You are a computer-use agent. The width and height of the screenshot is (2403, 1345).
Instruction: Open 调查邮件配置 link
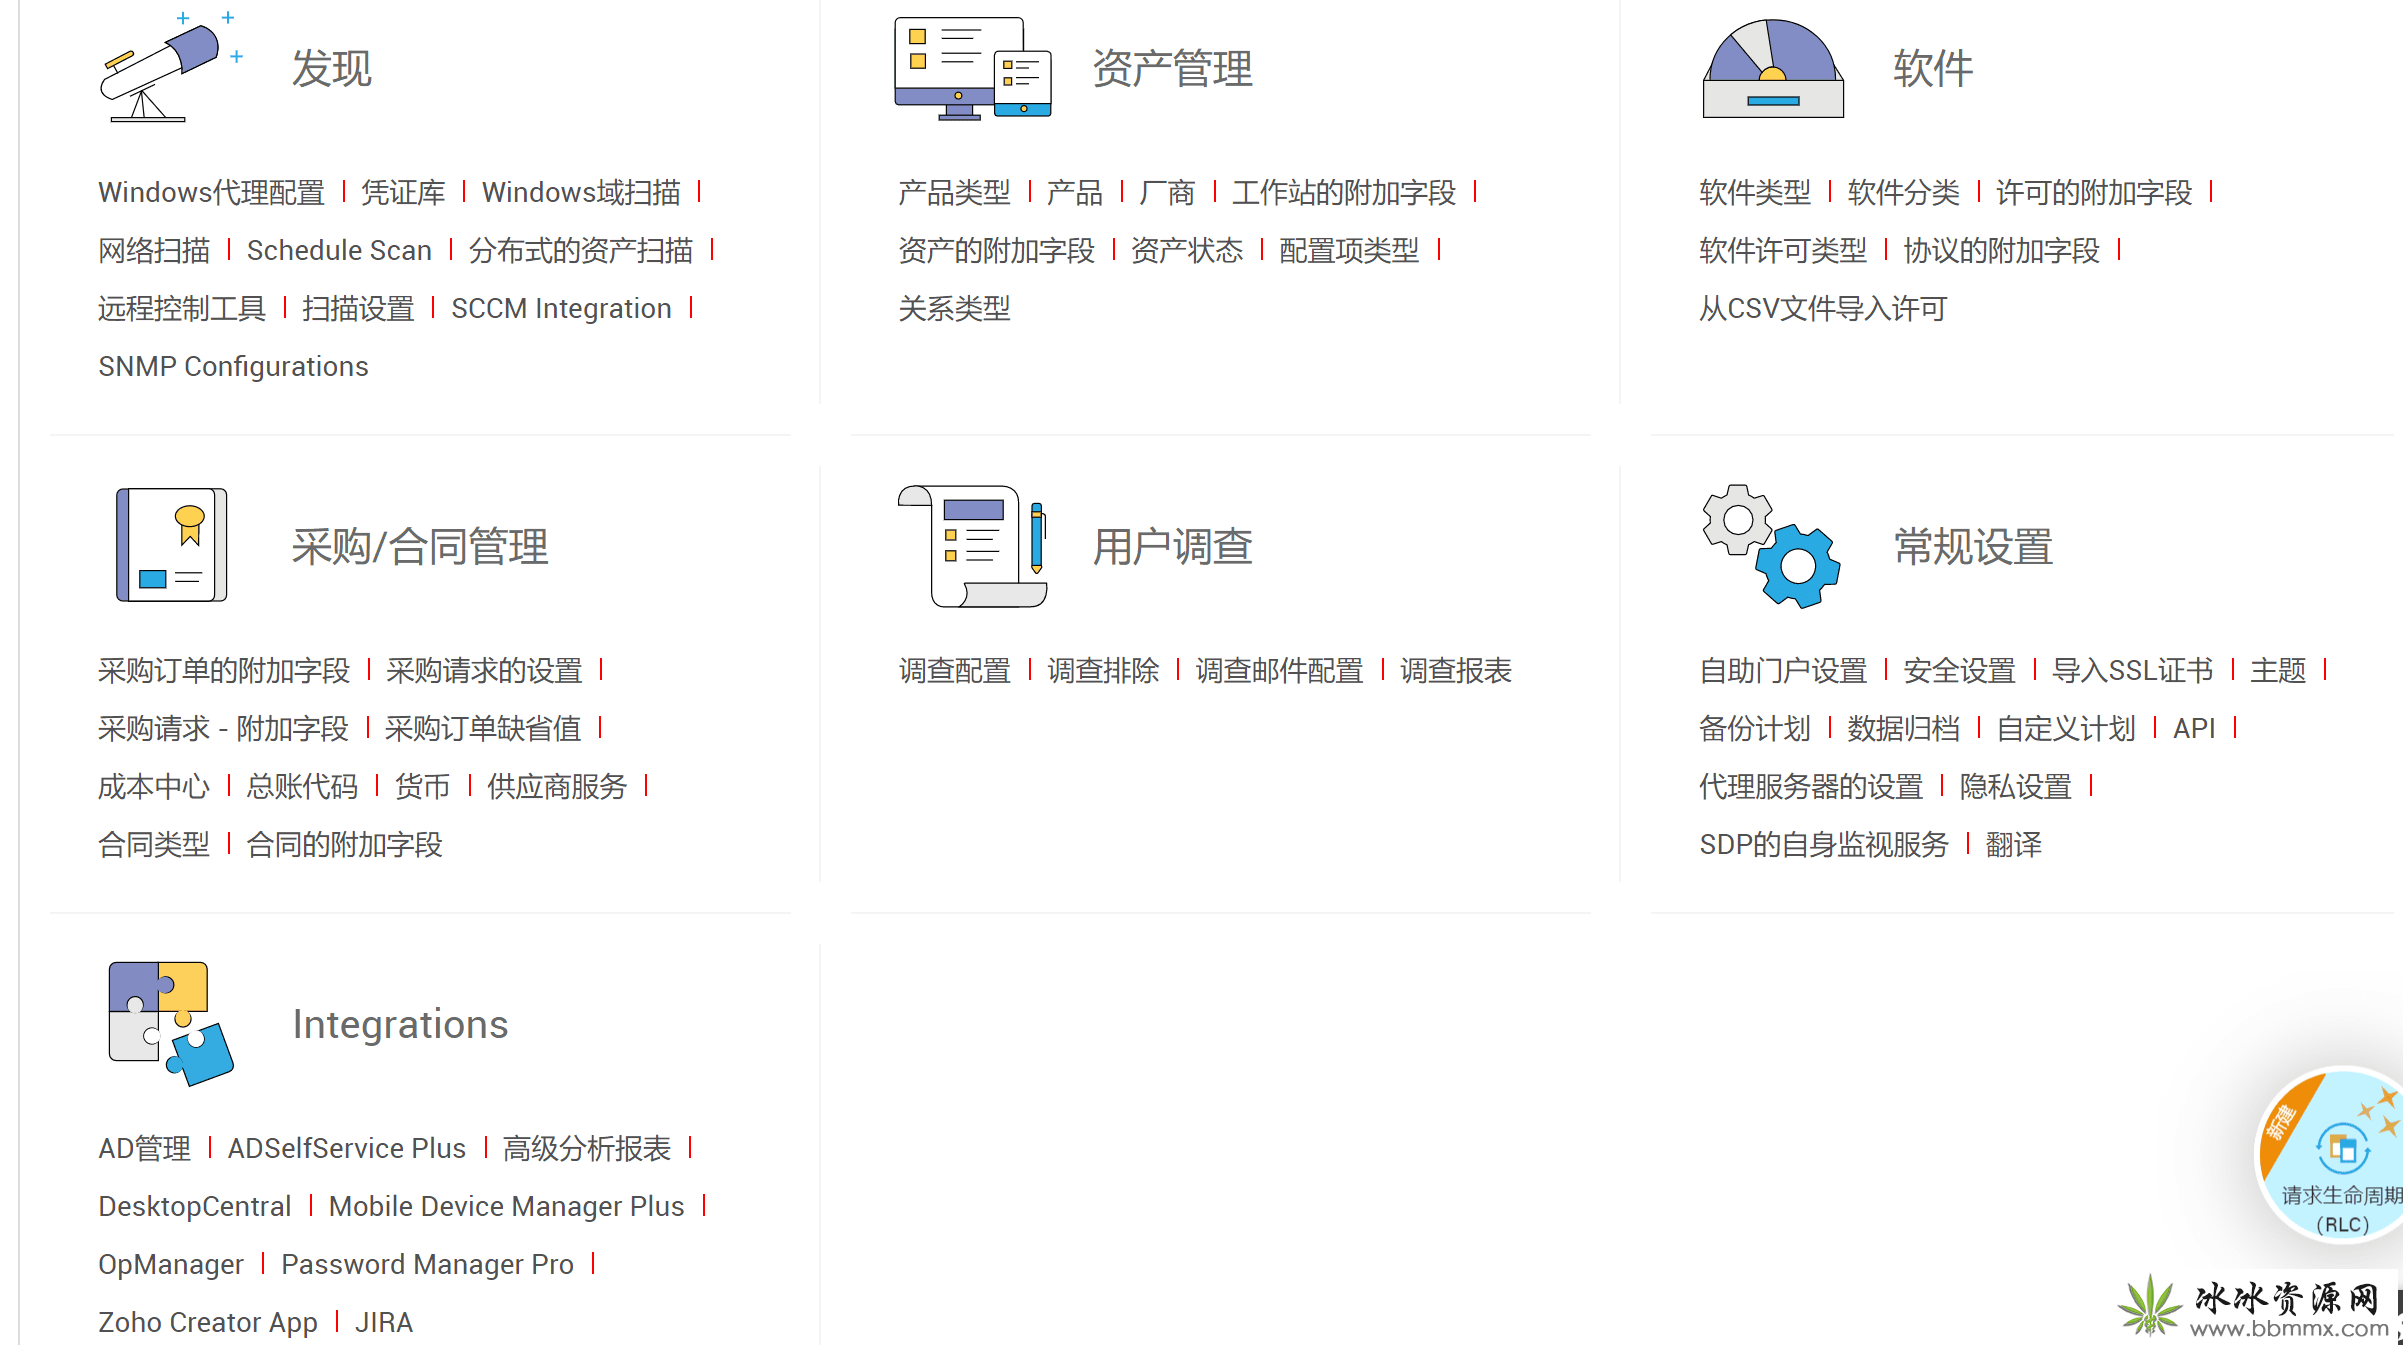1280,670
